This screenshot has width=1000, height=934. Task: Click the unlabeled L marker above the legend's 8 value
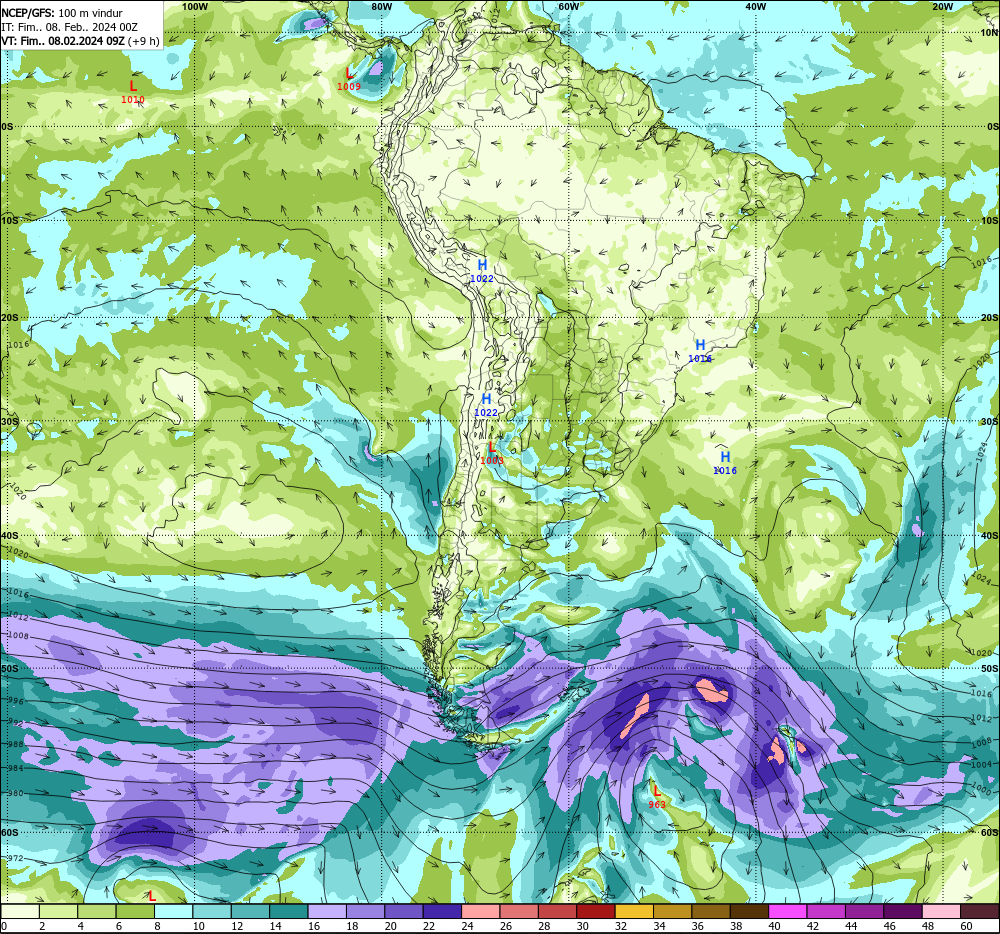tap(152, 896)
